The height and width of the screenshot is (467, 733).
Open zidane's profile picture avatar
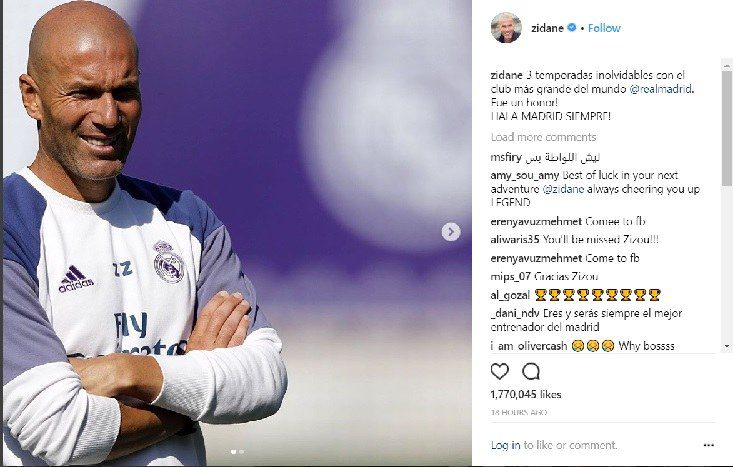click(506, 28)
